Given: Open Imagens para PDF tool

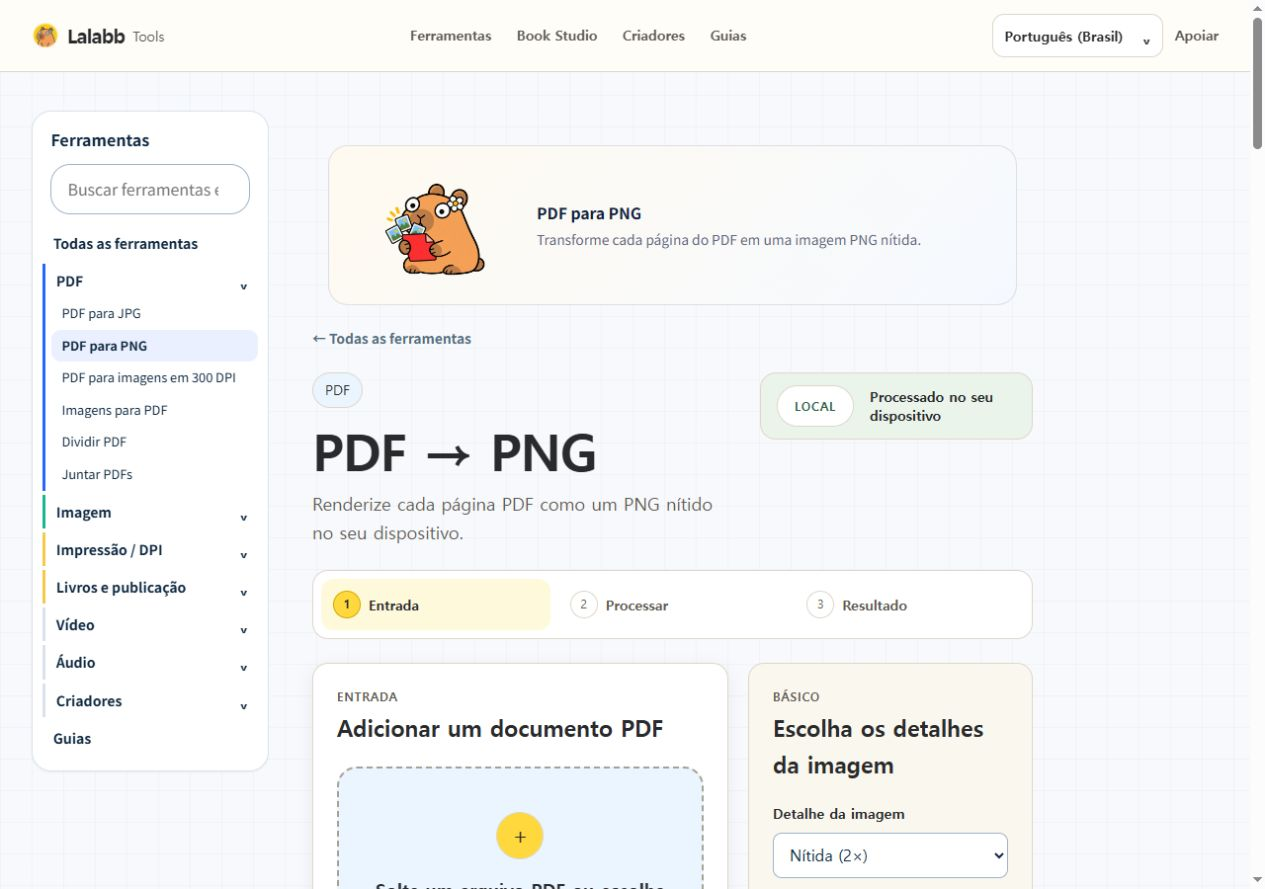Looking at the screenshot, I should click(x=114, y=410).
